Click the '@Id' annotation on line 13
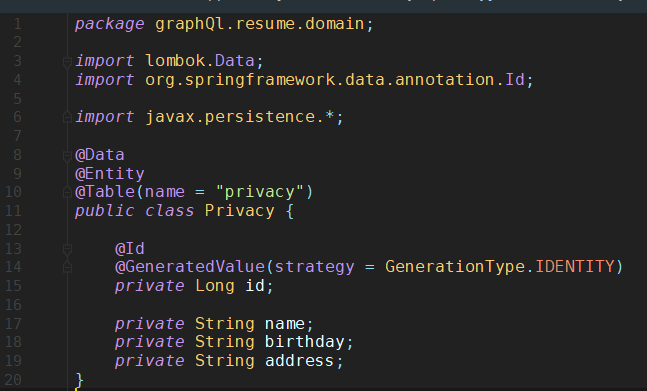647x391 pixels. click(x=130, y=249)
